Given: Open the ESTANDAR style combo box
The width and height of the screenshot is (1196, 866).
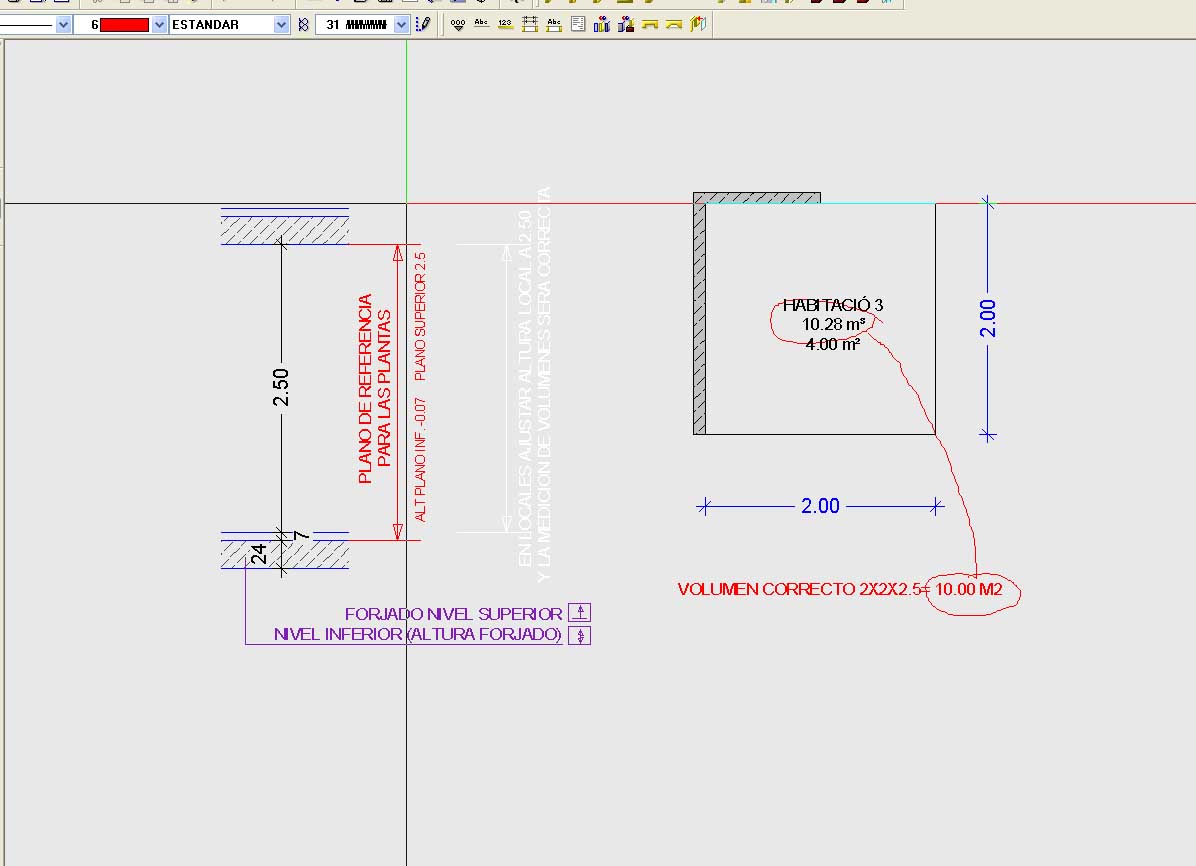Looking at the screenshot, I should pos(229,25).
